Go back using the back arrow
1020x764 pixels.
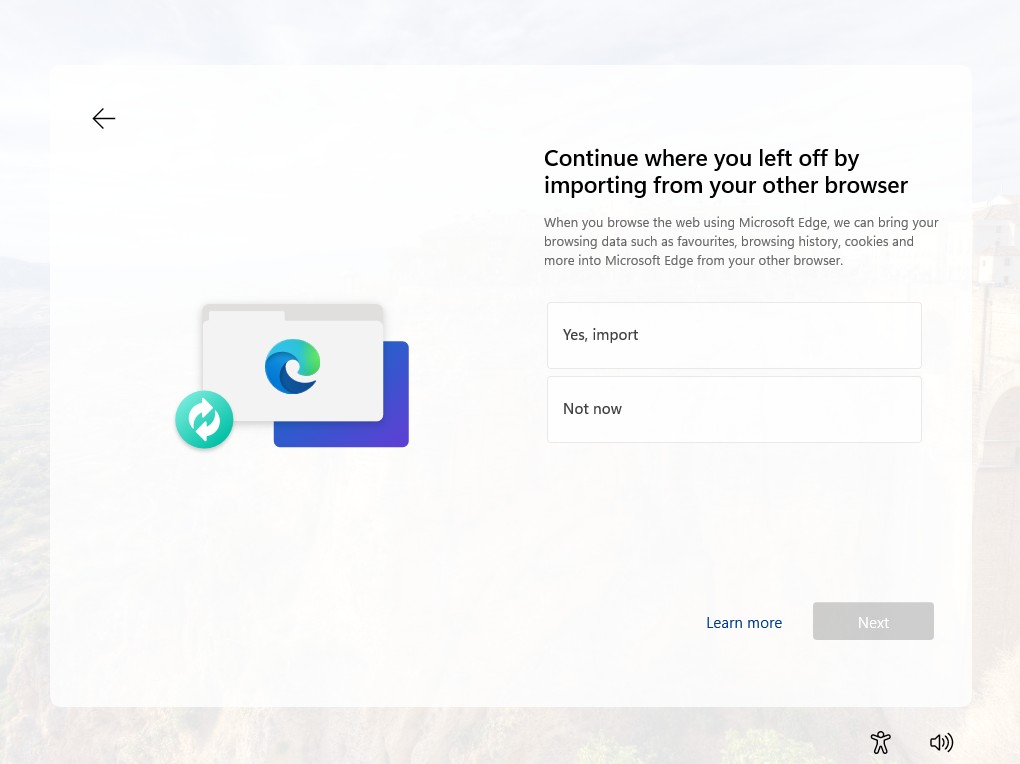click(103, 118)
